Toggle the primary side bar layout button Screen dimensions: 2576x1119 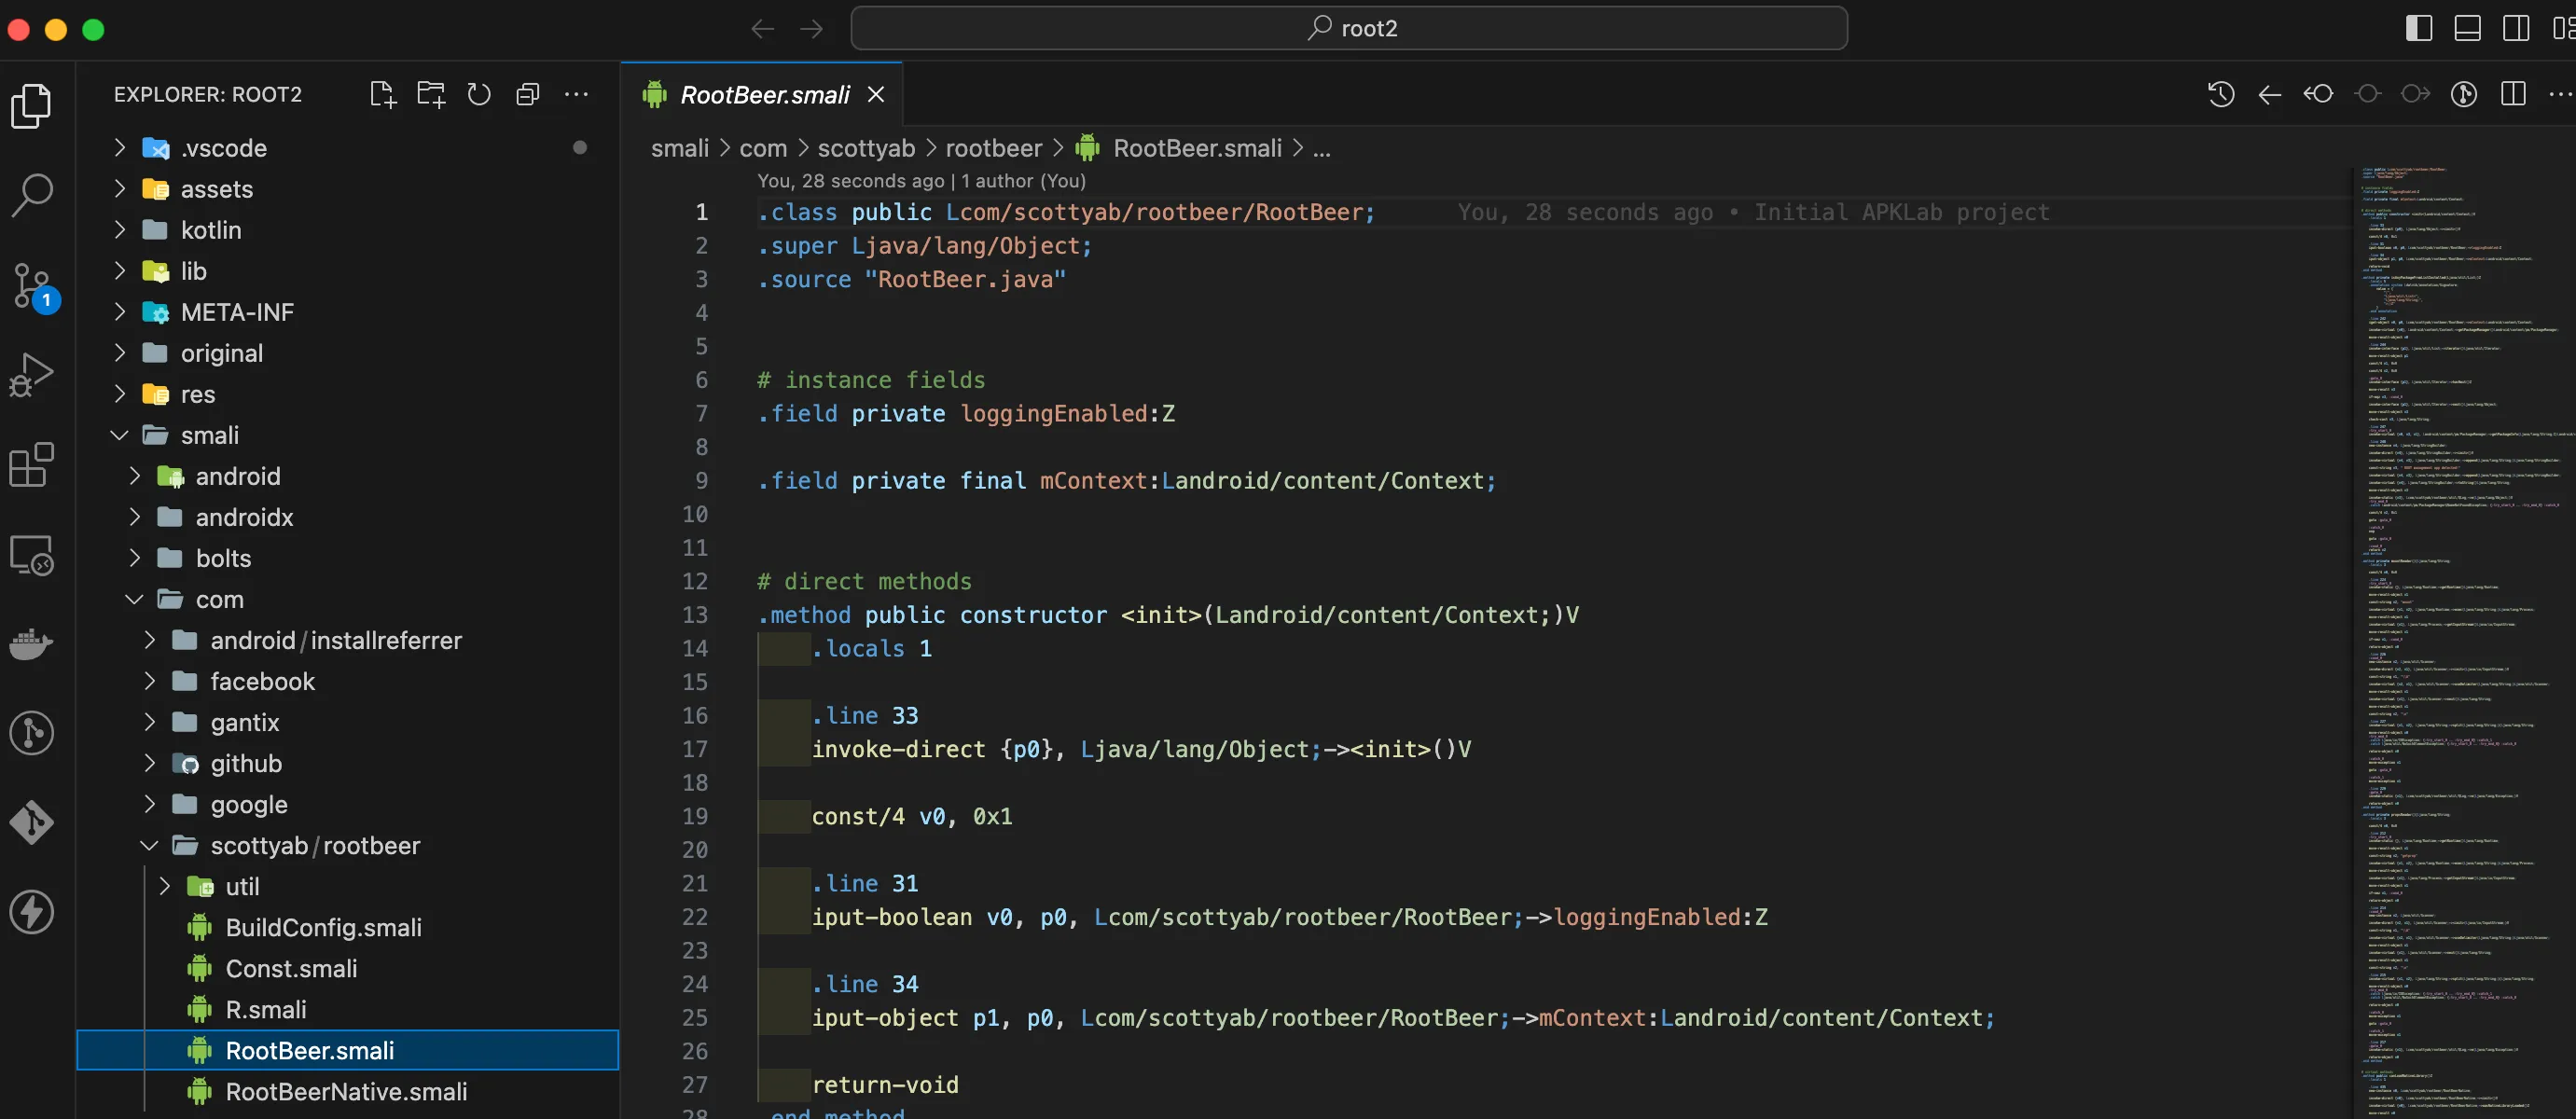point(2418,28)
